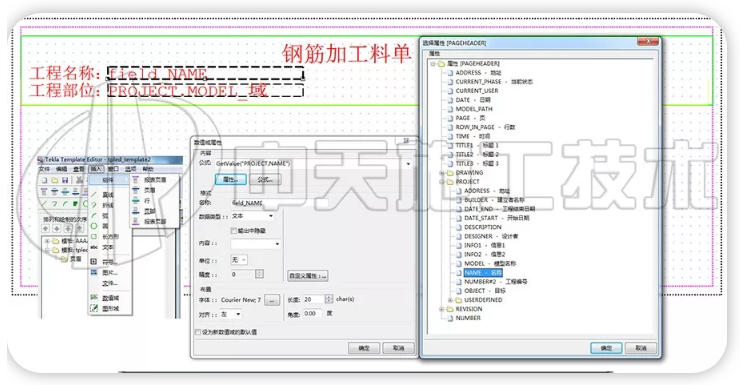The width and height of the screenshot is (740, 385).
Task: Open the 帮助 (Help) menu in Template Editor
Action: click(x=148, y=169)
